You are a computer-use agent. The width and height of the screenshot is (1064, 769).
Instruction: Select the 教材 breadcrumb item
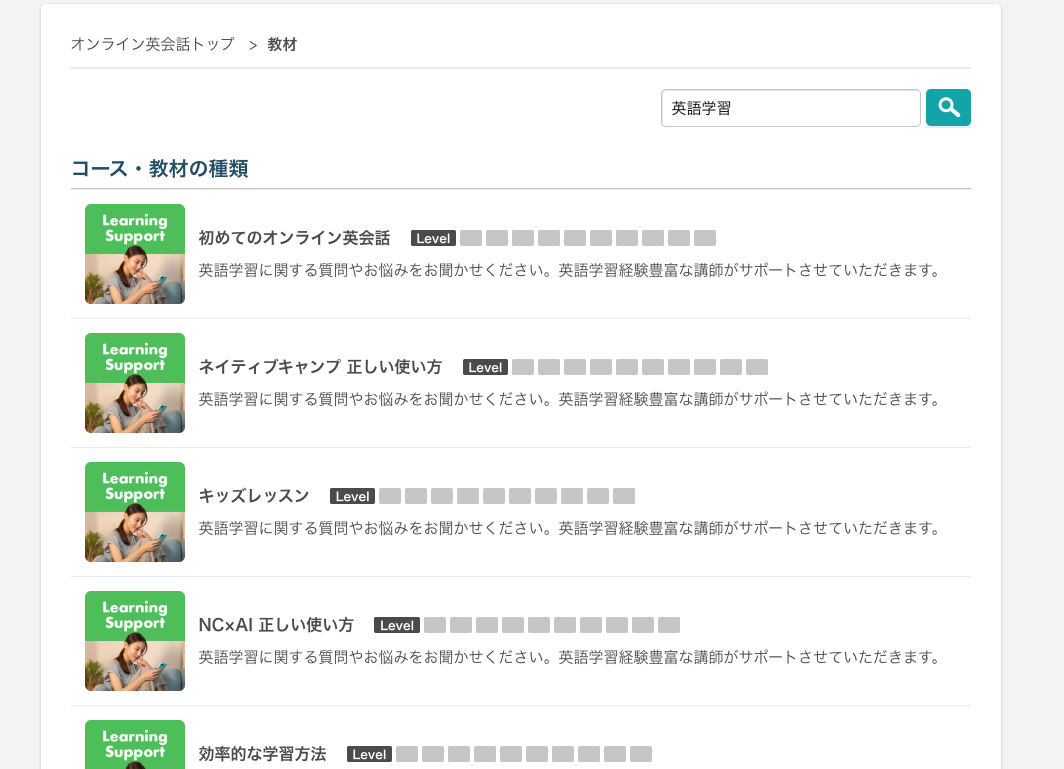pyautogui.click(x=282, y=44)
